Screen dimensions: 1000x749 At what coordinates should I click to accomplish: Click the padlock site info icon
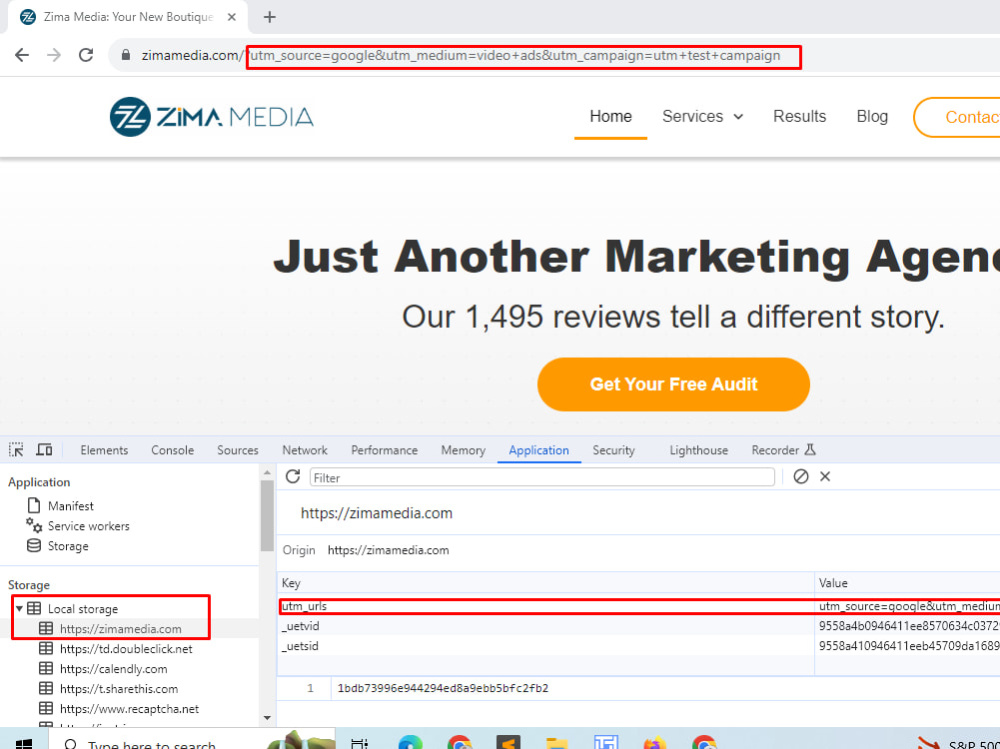click(126, 55)
